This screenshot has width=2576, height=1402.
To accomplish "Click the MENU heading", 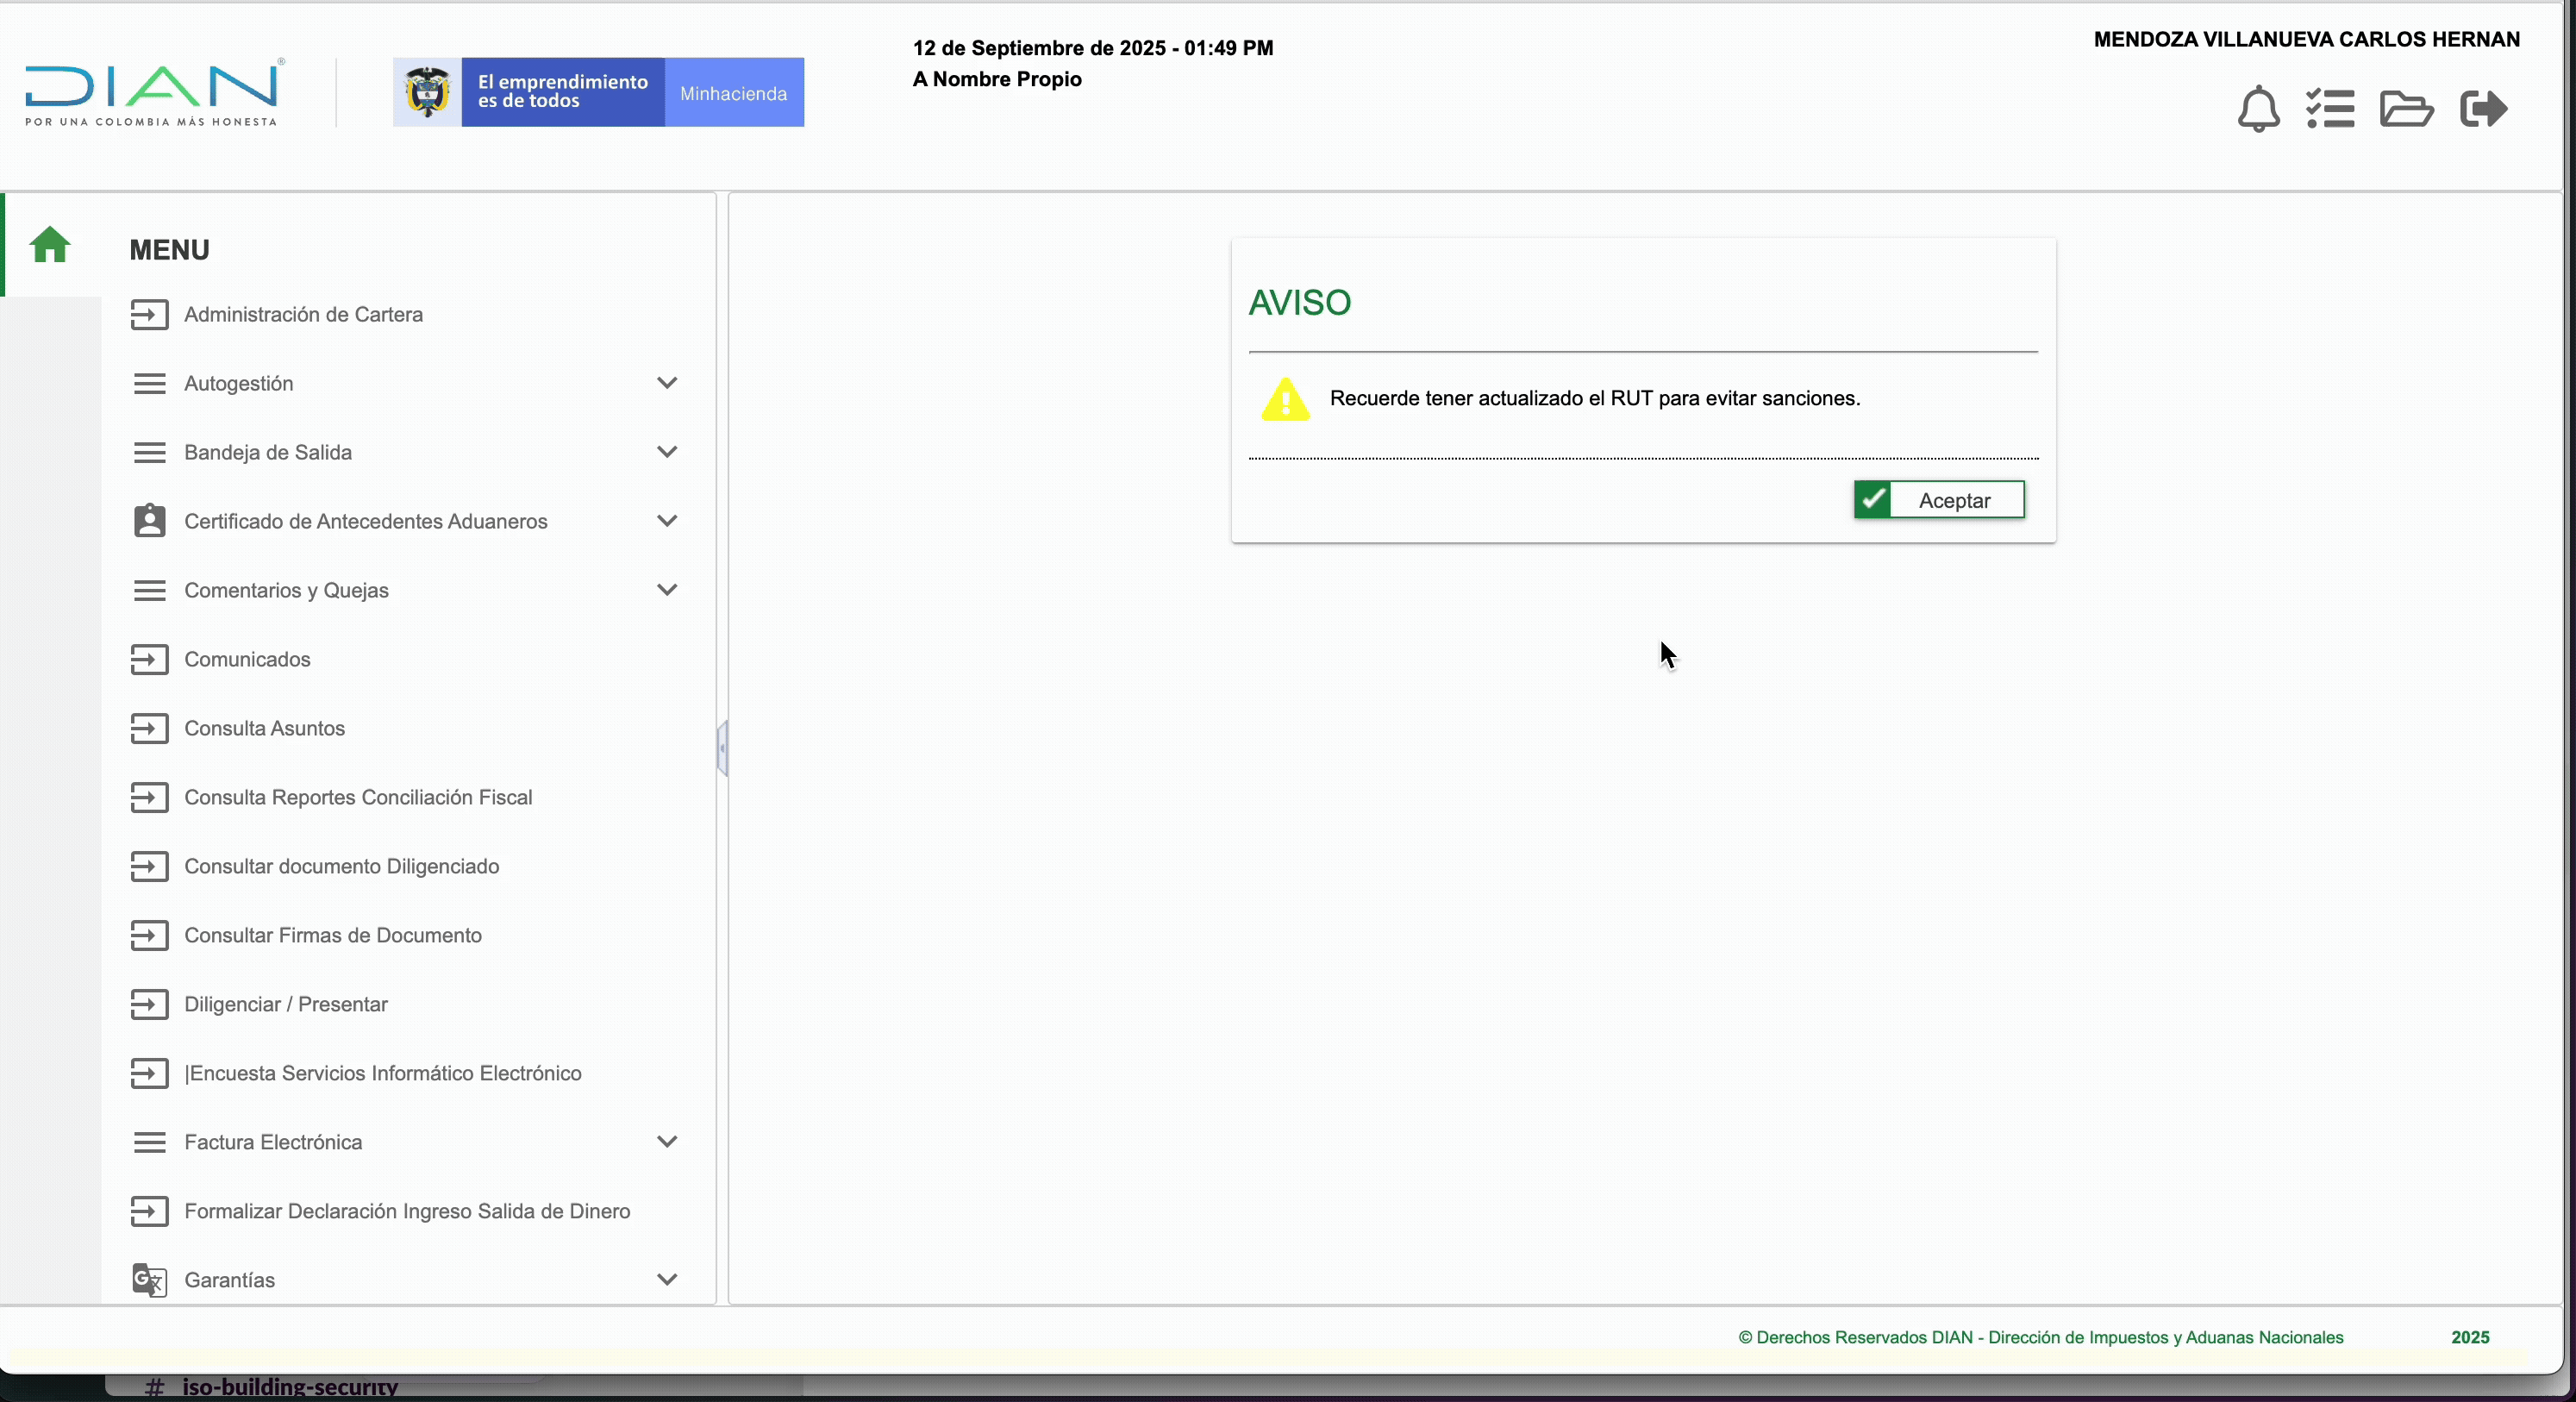I will point(169,250).
